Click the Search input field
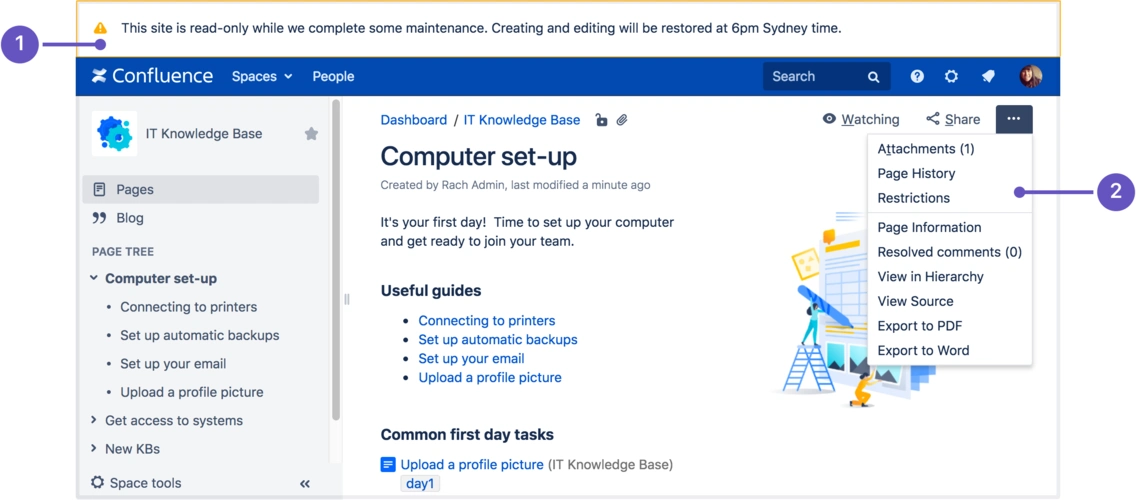Viewport: 1136px width, 500px height. (814, 76)
